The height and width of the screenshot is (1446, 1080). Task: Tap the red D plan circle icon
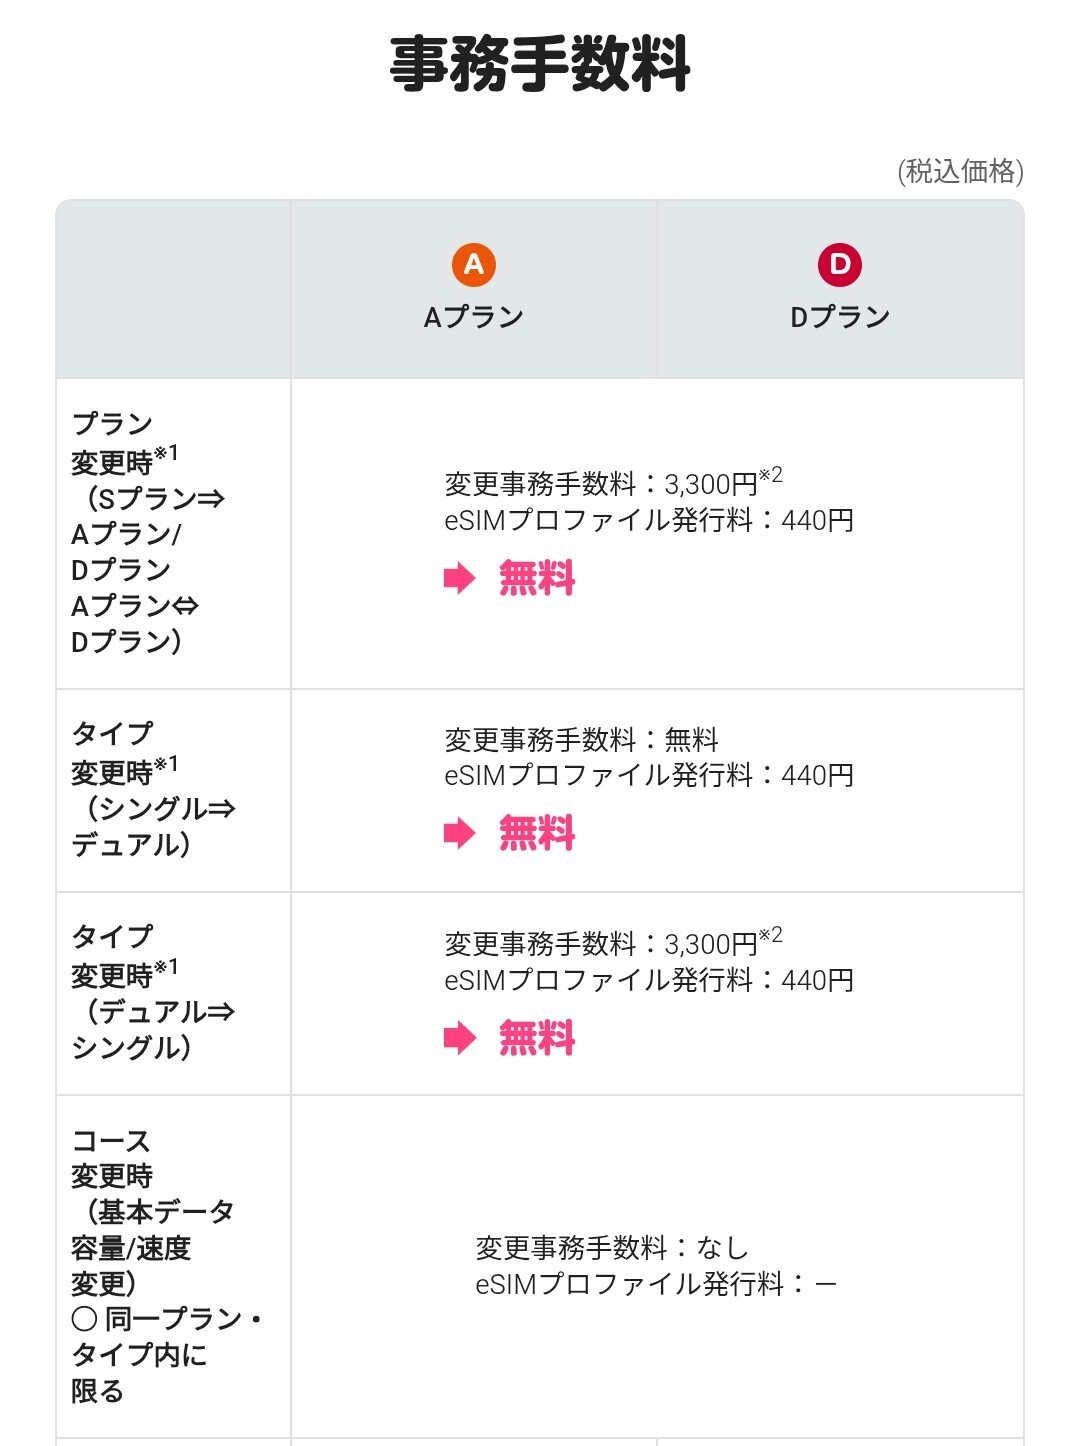point(839,264)
